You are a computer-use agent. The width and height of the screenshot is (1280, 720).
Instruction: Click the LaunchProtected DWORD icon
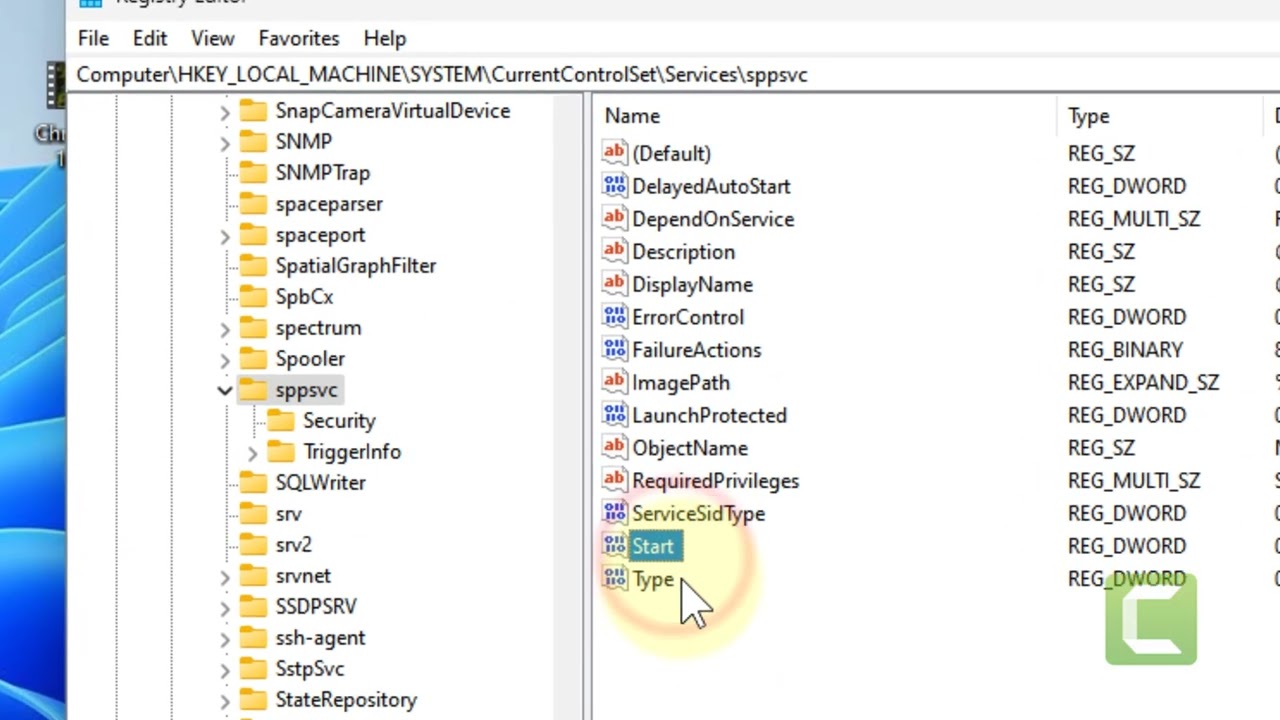pos(615,415)
